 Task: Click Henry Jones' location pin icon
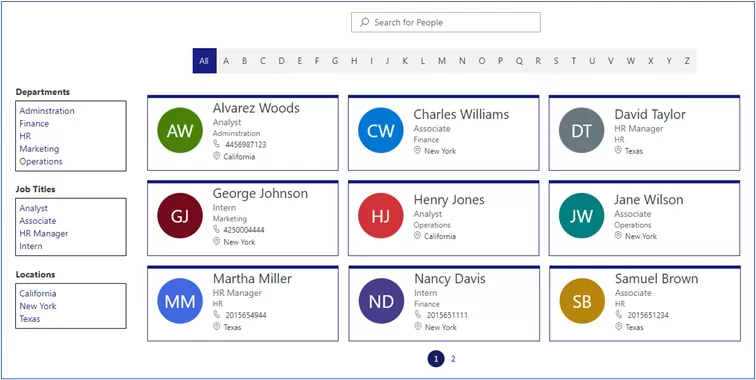pyautogui.click(x=418, y=236)
